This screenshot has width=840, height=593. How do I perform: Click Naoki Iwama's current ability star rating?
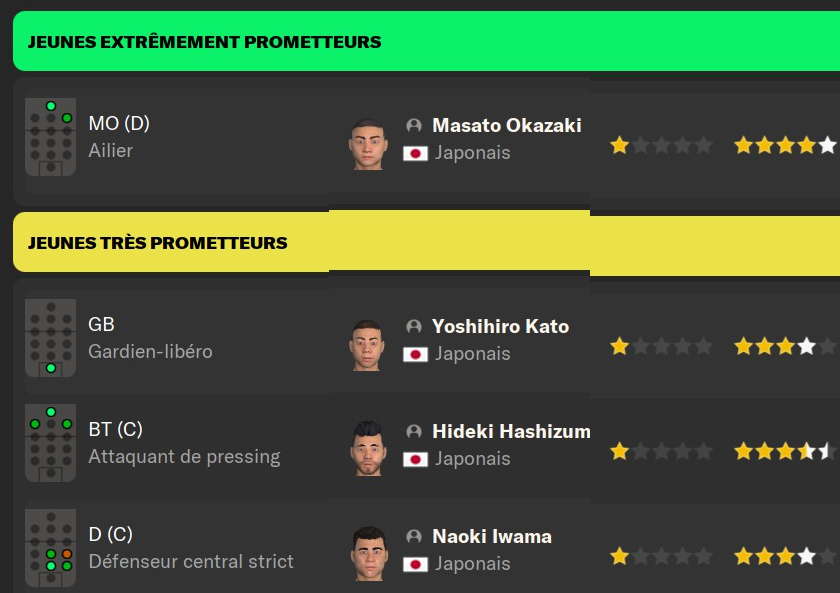661,556
